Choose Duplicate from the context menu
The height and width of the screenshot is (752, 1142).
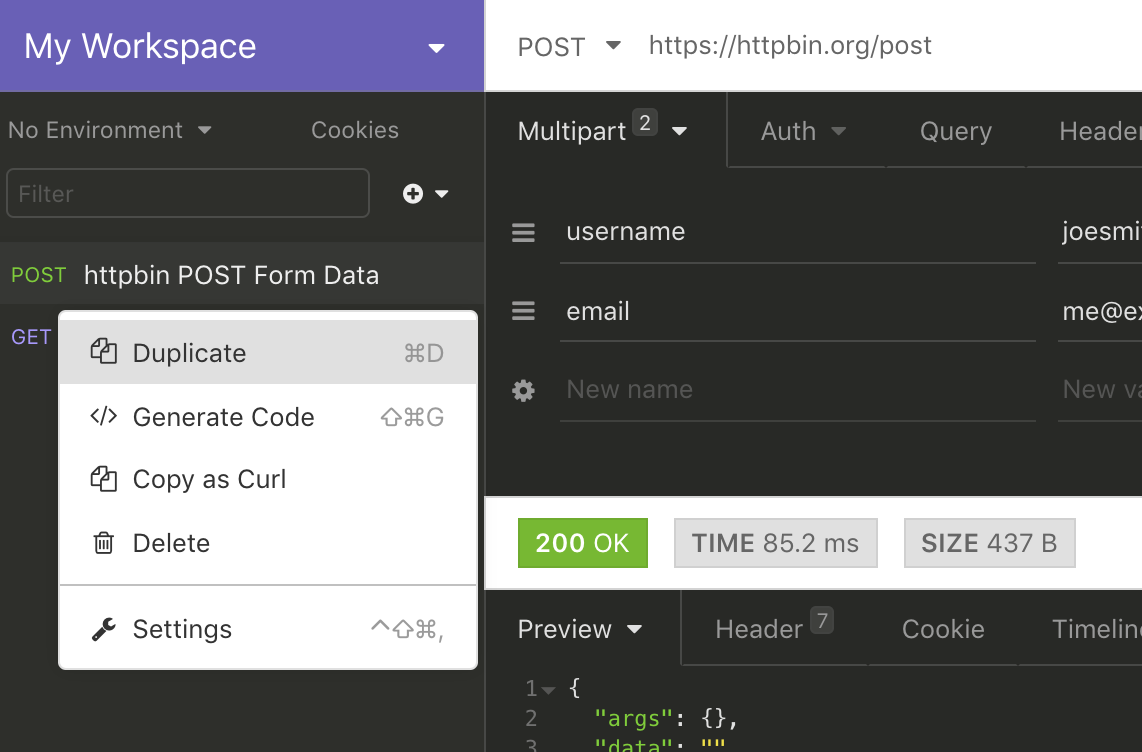point(268,352)
